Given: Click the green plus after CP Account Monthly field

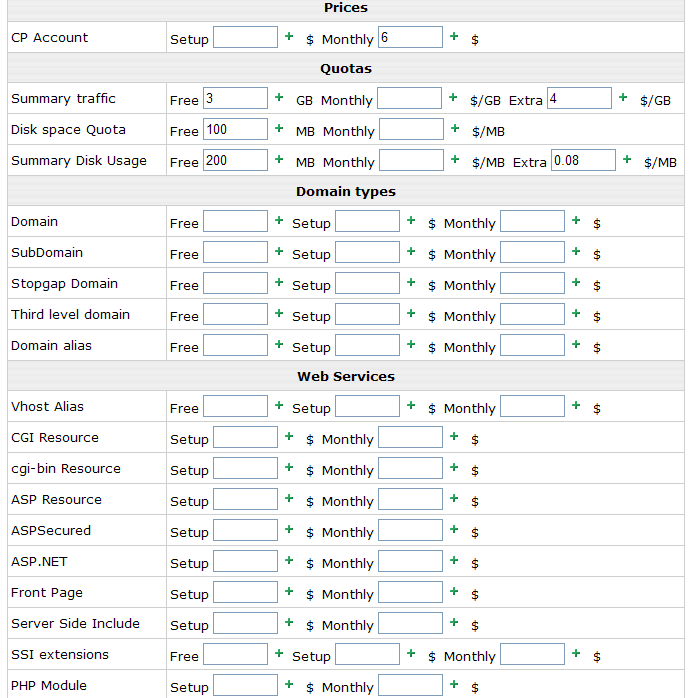Looking at the screenshot, I should 454,36.
